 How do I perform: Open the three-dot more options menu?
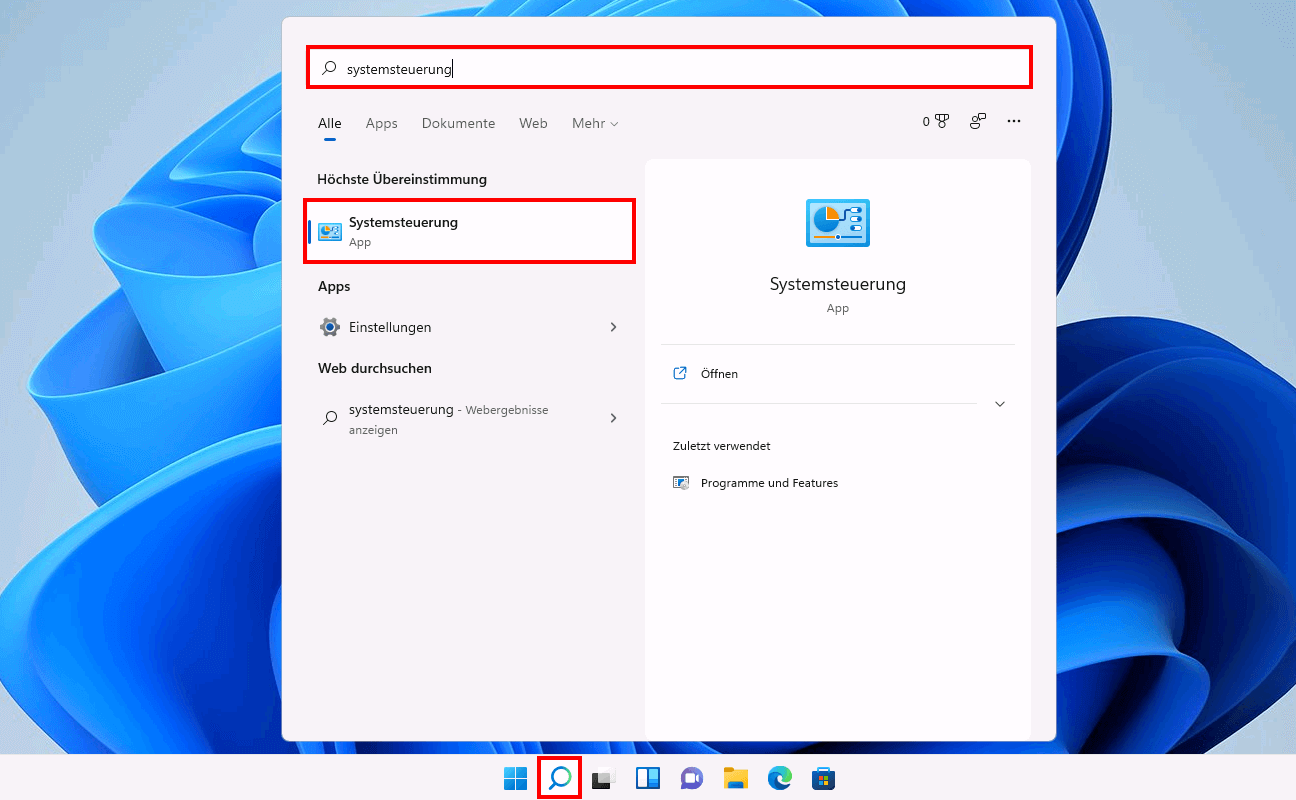click(x=1014, y=121)
